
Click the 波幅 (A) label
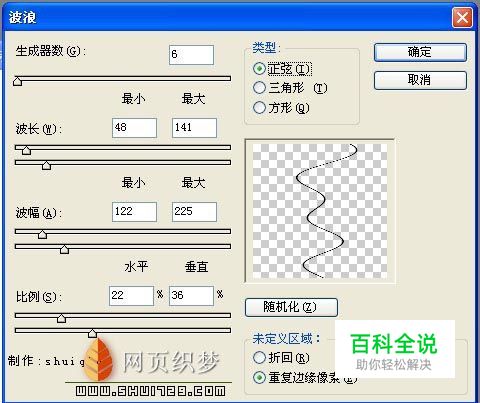tap(39, 213)
